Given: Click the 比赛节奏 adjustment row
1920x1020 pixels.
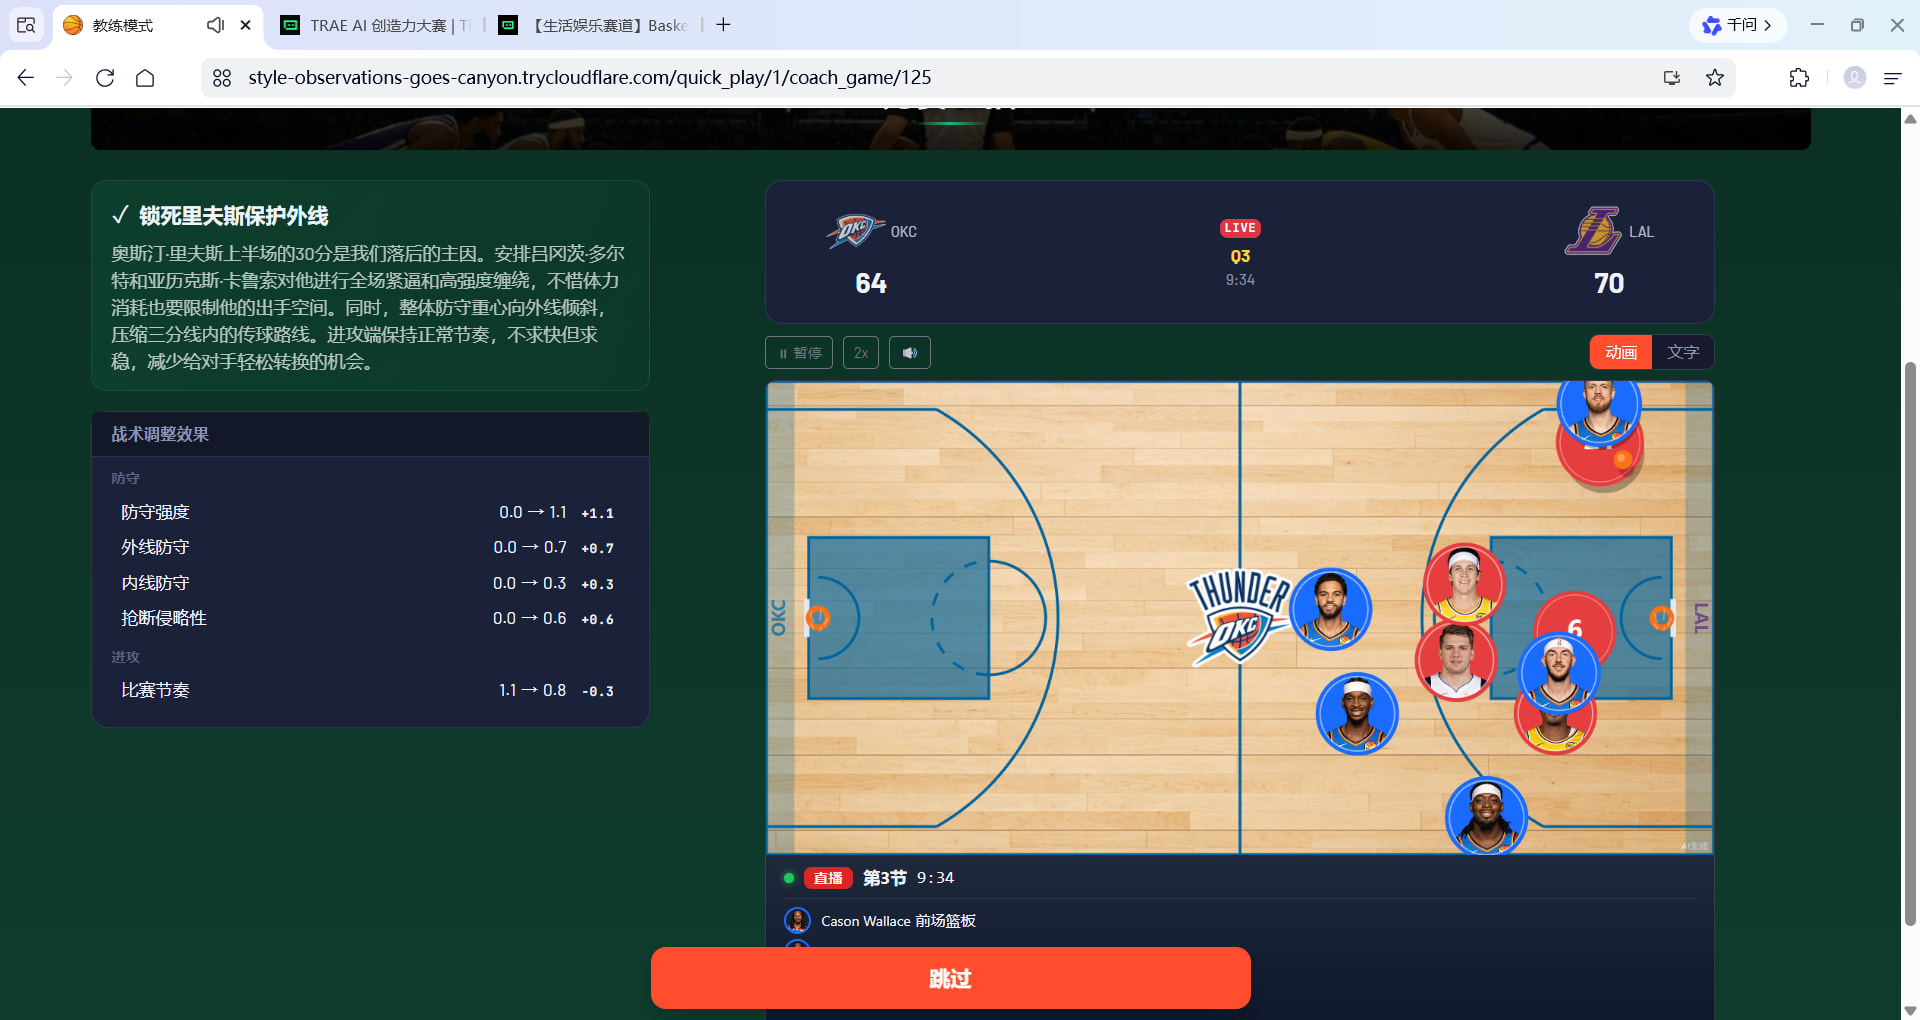Looking at the screenshot, I should click(370, 690).
